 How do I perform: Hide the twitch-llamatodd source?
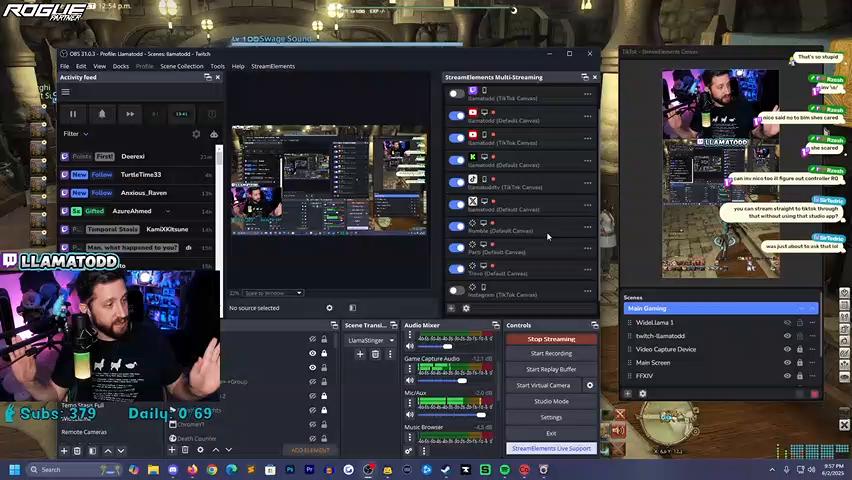tap(787, 336)
